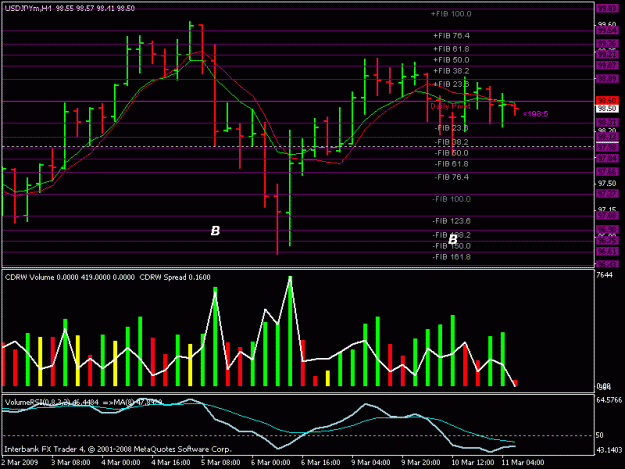This screenshot has width=625, height=469.
Task: Click the 64.5766 RSI scale value
Action: [609, 400]
